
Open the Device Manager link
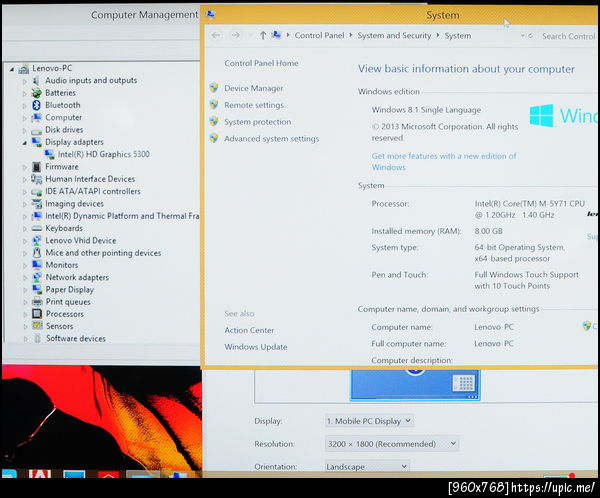[x=254, y=88]
